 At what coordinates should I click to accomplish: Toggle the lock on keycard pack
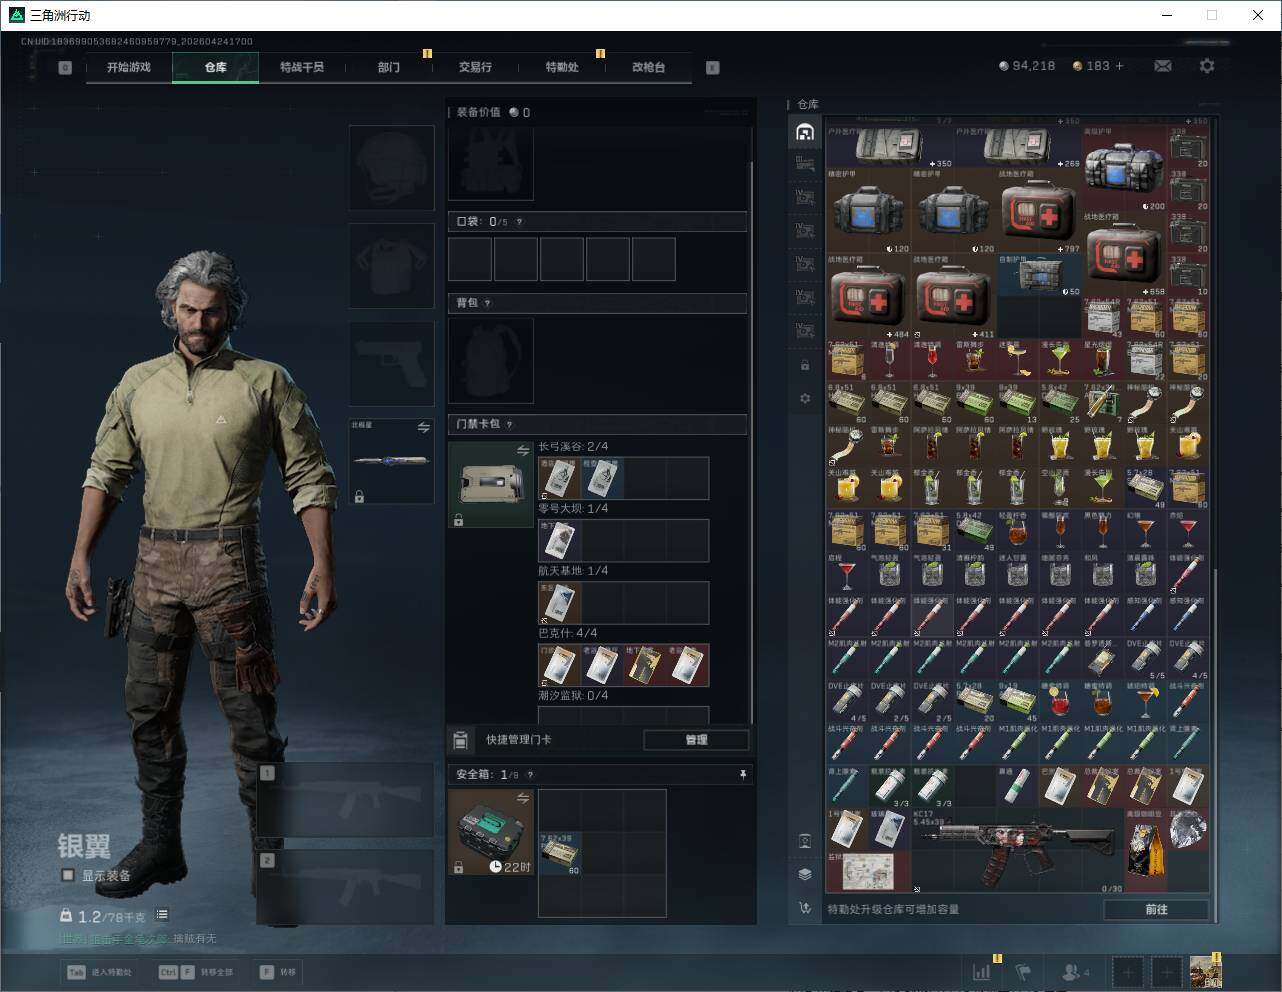[x=458, y=520]
